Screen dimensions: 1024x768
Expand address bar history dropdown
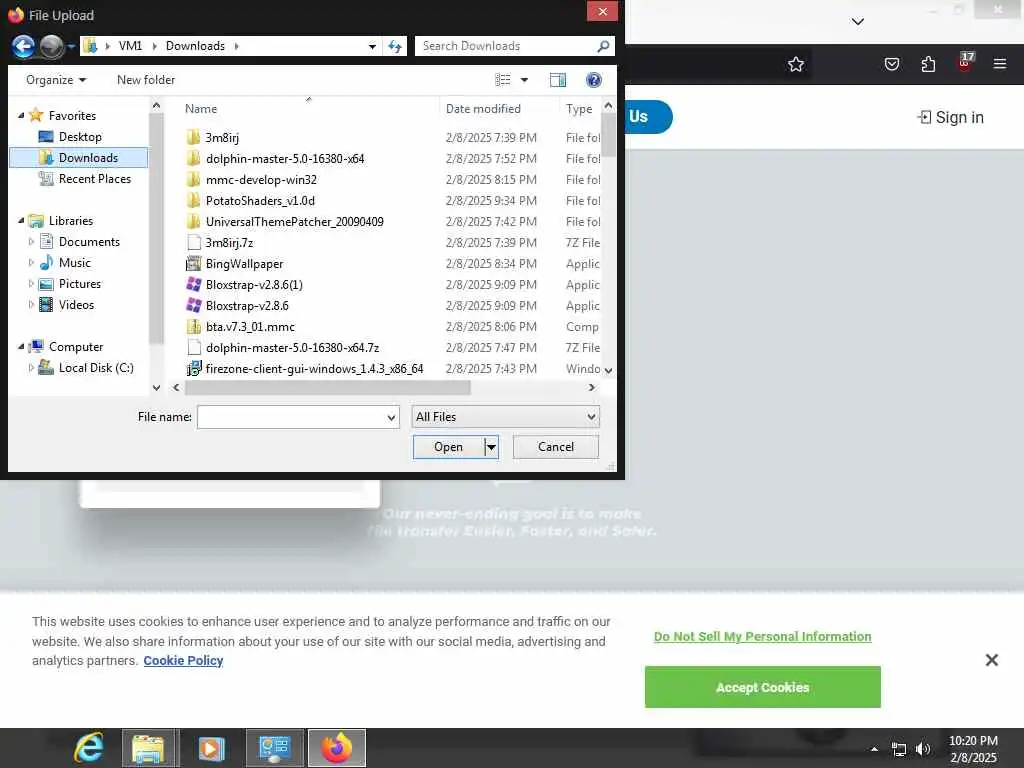pos(372,46)
